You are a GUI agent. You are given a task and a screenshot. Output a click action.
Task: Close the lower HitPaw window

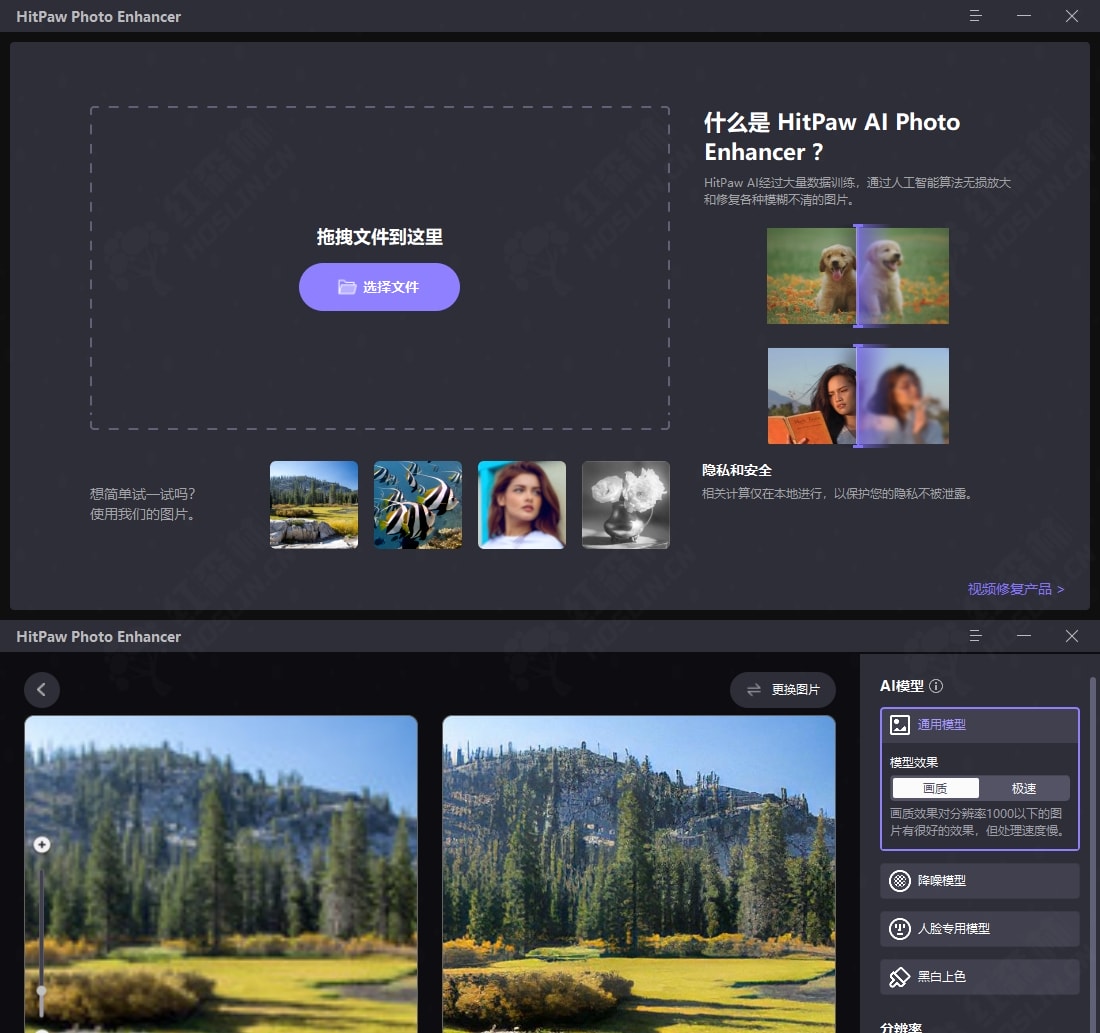pyautogui.click(x=1071, y=636)
